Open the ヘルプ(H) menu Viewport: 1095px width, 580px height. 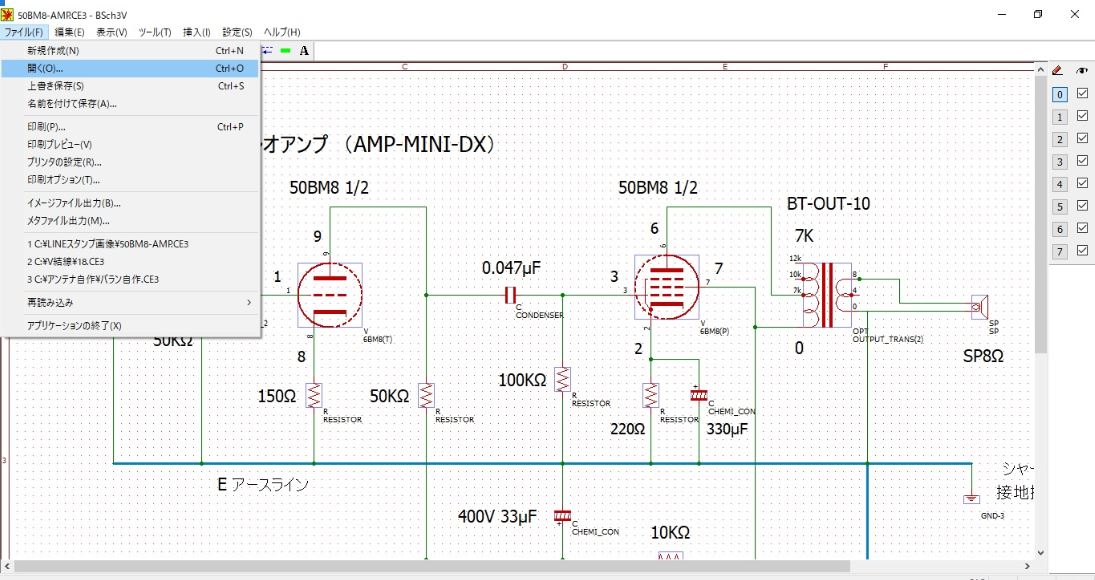(x=275, y=31)
